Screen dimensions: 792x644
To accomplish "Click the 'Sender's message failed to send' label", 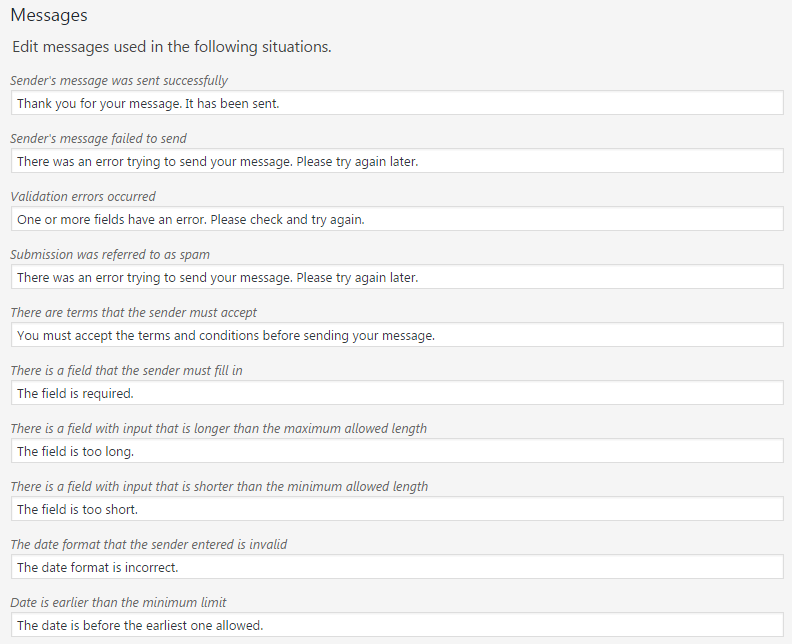I will click(x=98, y=139).
